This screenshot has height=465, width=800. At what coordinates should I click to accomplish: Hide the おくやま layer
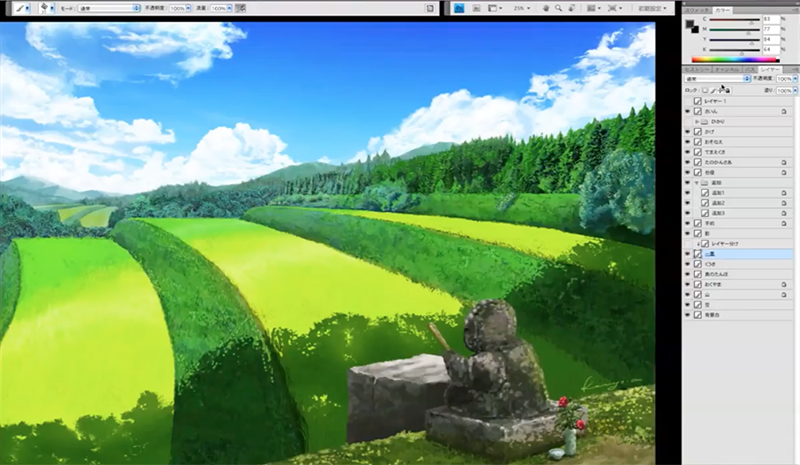[x=688, y=284]
